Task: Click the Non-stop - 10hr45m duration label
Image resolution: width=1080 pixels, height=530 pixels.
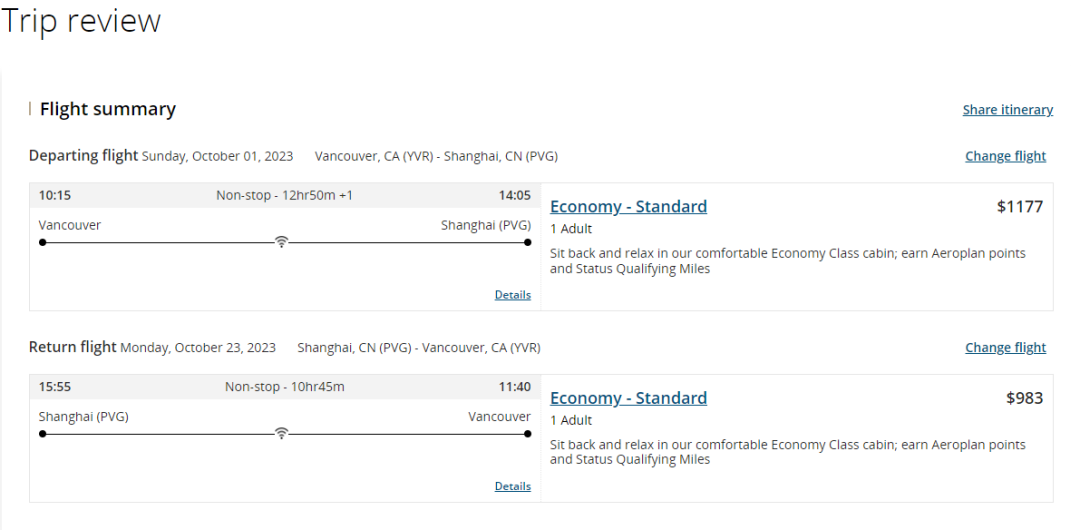Action: pos(284,387)
